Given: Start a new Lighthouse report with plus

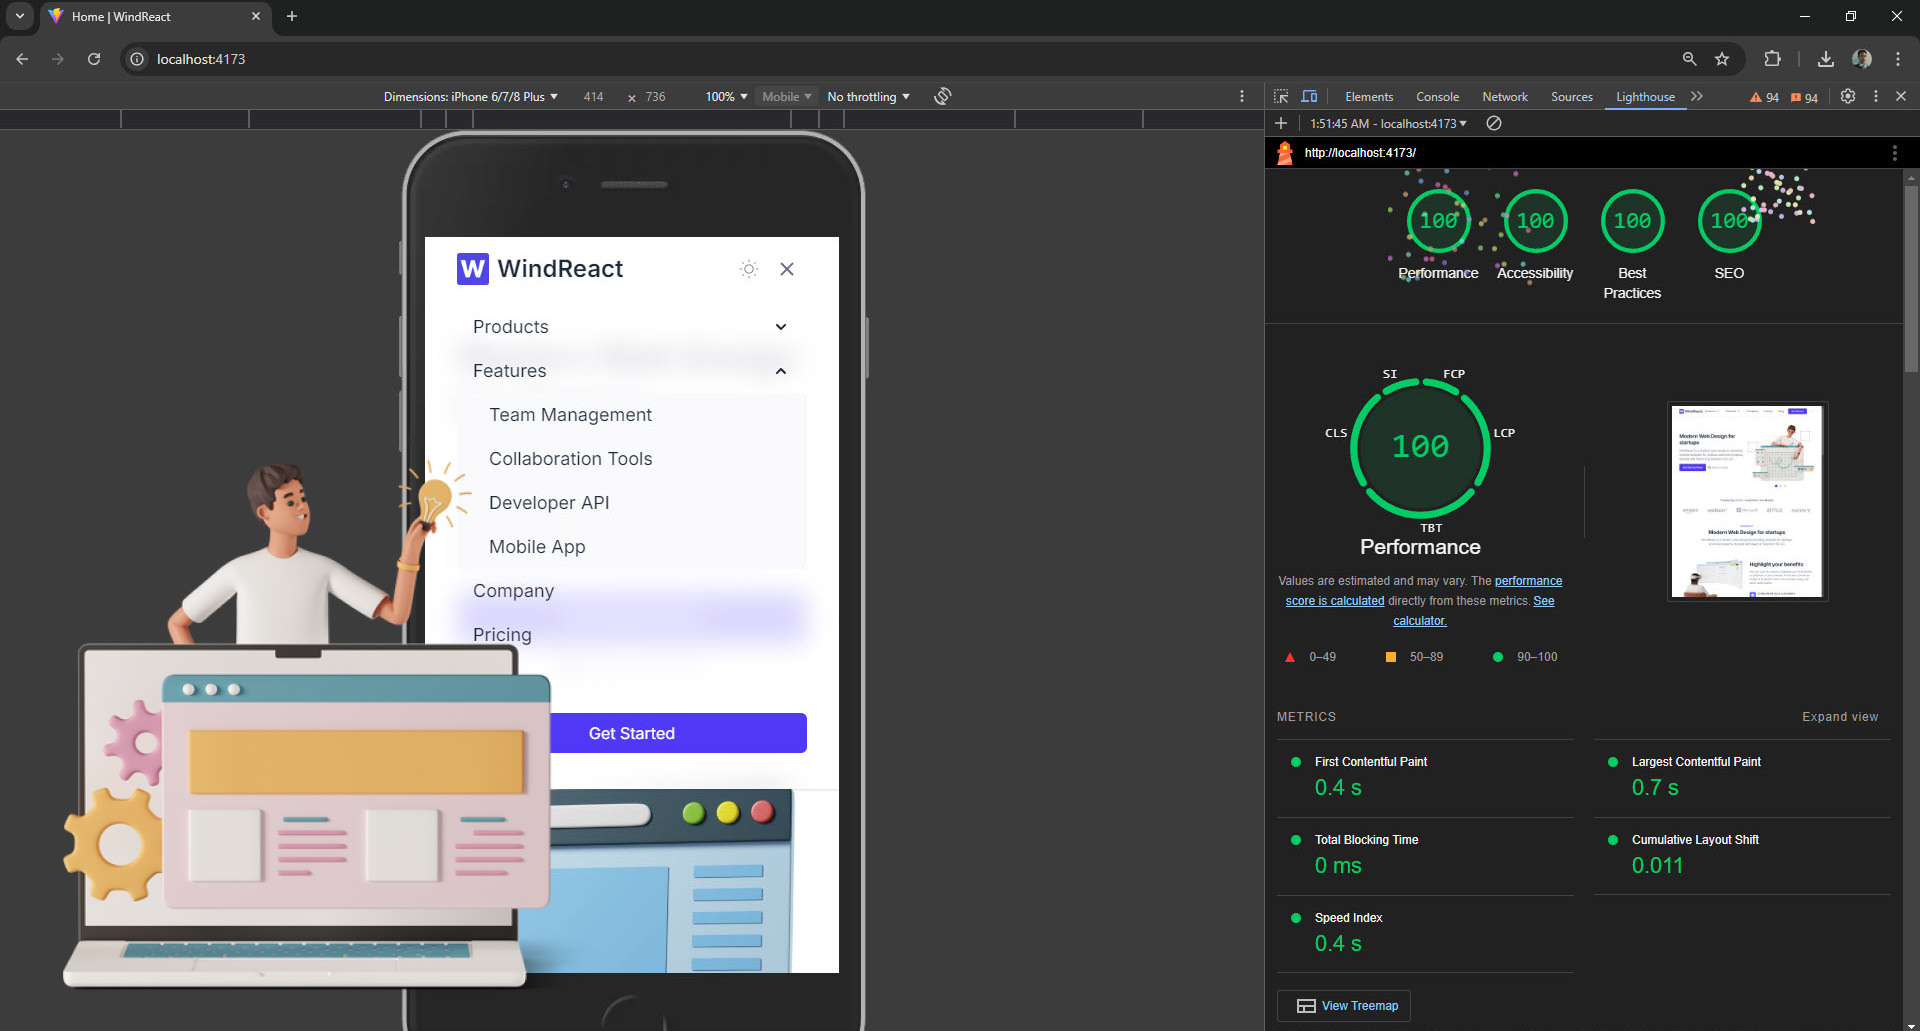Looking at the screenshot, I should tap(1281, 123).
